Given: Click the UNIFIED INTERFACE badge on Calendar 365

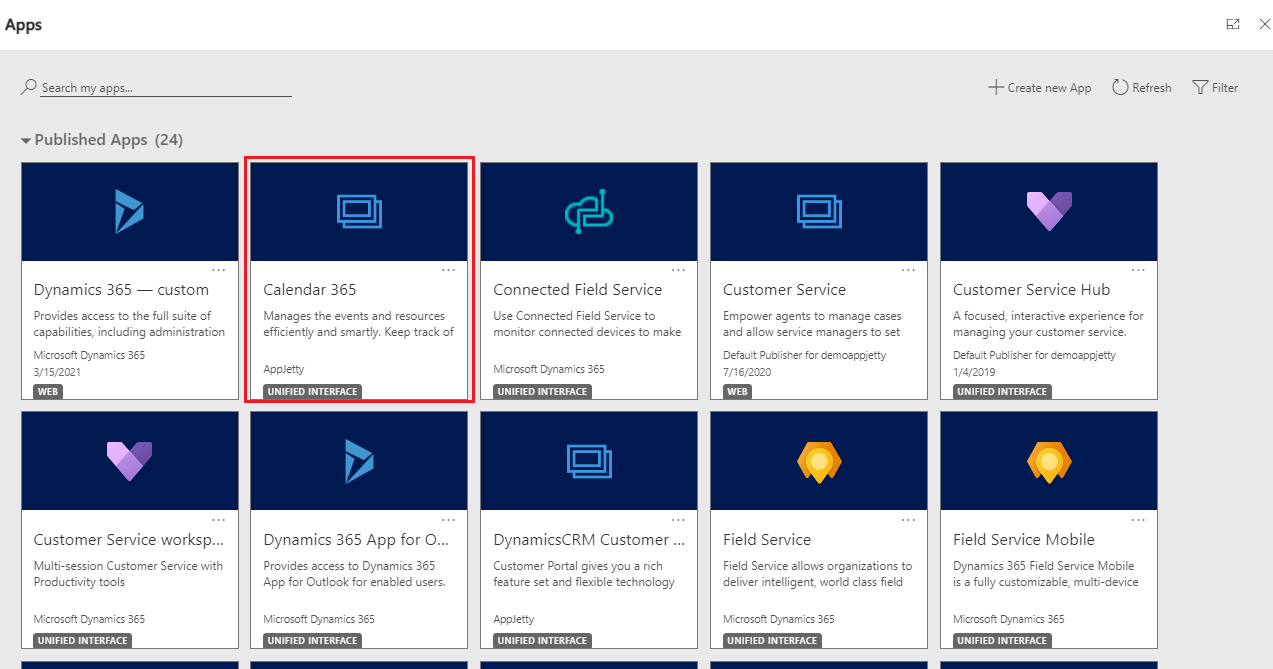Looking at the screenshot, I should pos(313,392).
